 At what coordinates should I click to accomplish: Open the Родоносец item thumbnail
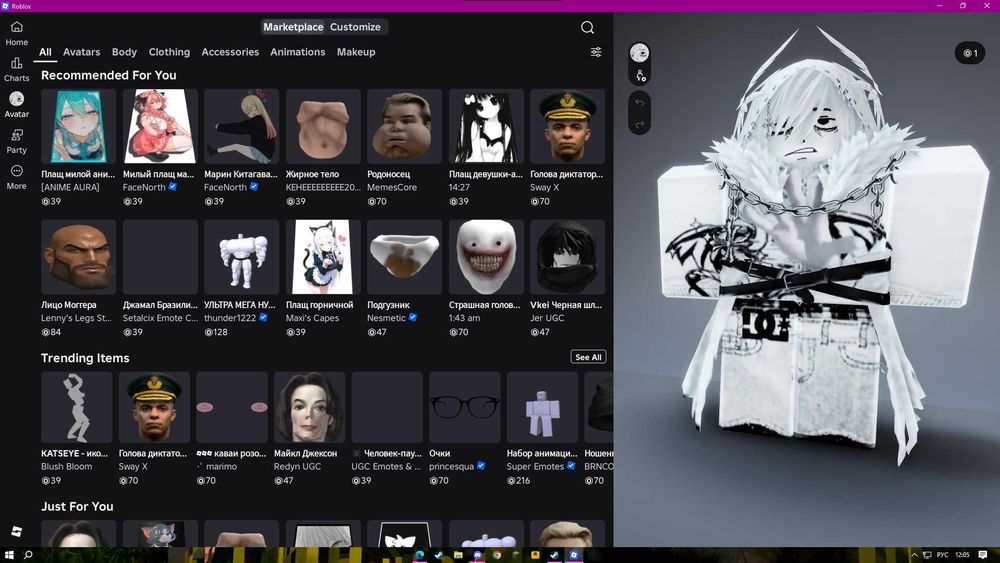pyautogui.click(x=404, y=126)
